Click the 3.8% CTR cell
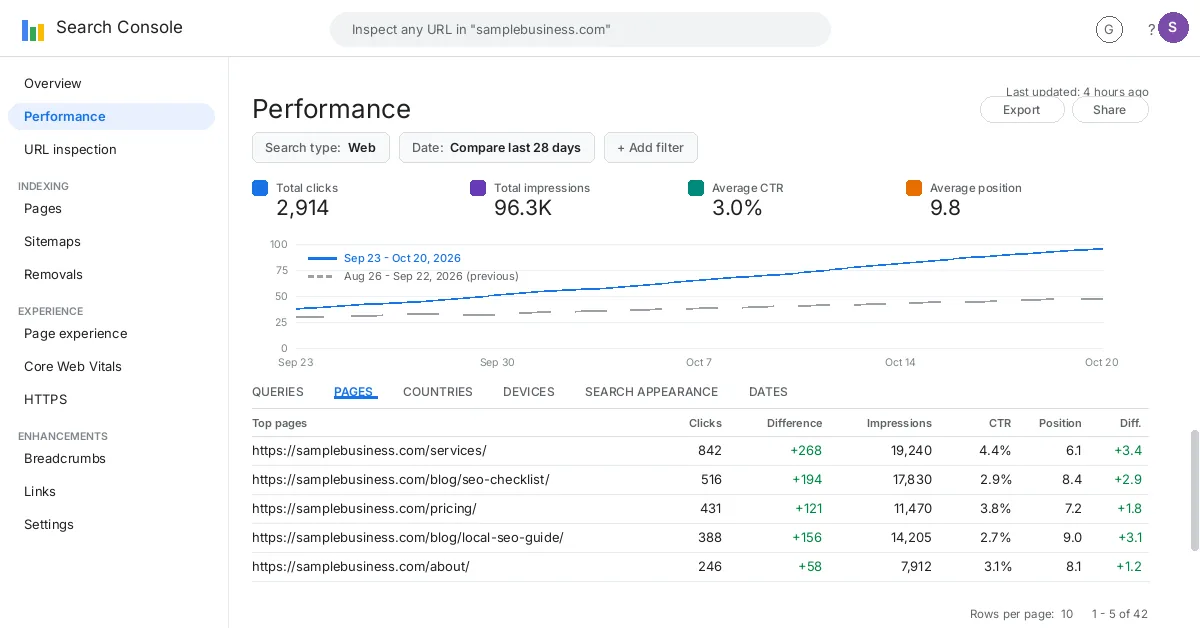The image size is (1200, 628). pyautogui.click(x=996, y=509)
